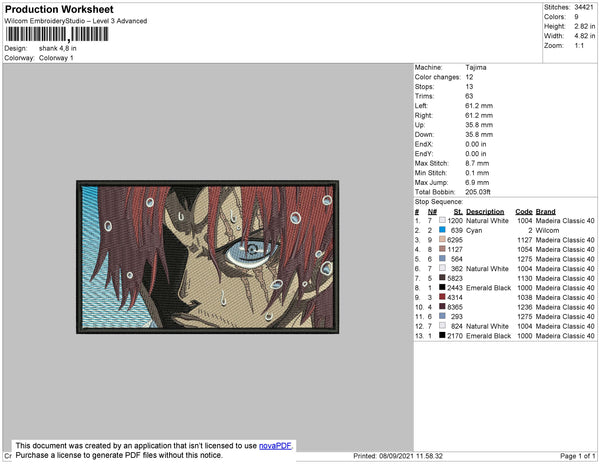The image size is (600, 464).
Task: Click the code 1236 in row 10
Action: 524,307
